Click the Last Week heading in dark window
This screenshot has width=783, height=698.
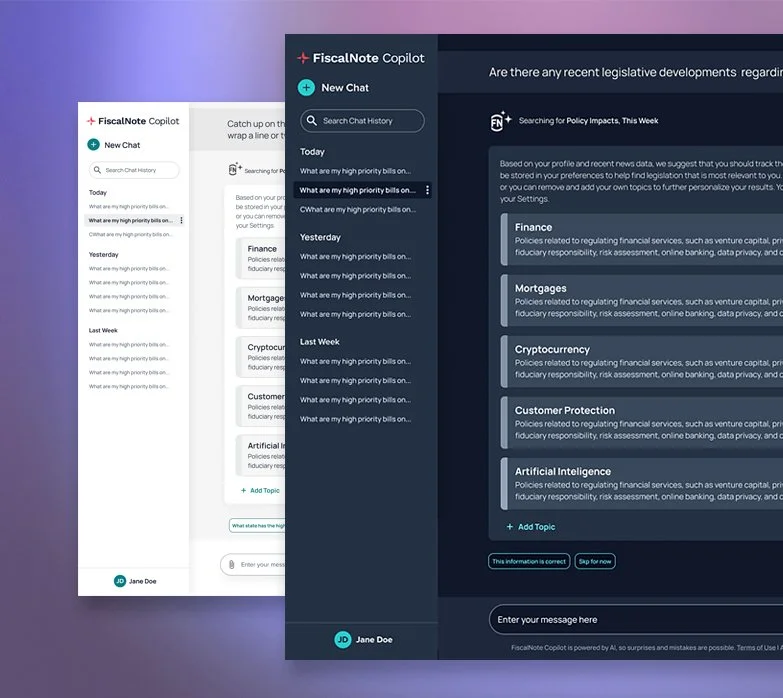click(320, 342)
